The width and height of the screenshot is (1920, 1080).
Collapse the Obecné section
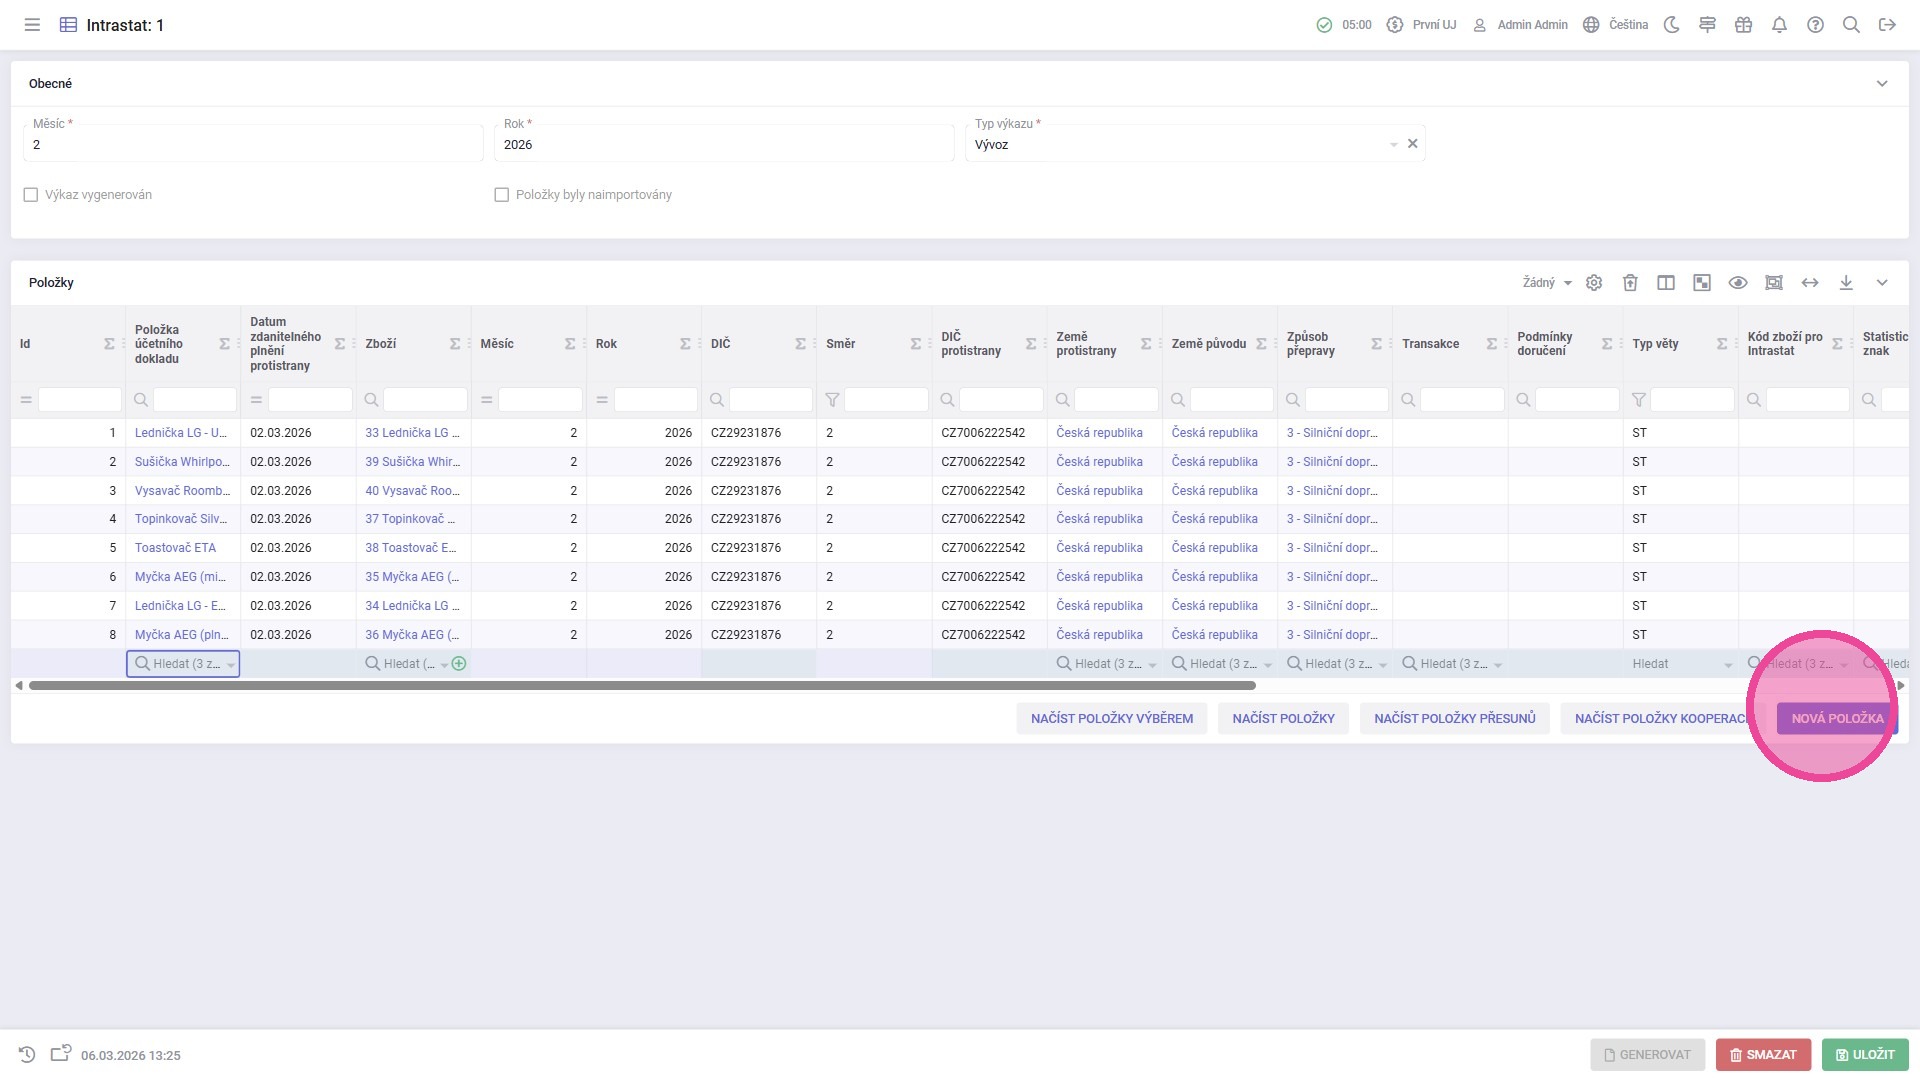pyautogui.click(x=1882, y=84)
